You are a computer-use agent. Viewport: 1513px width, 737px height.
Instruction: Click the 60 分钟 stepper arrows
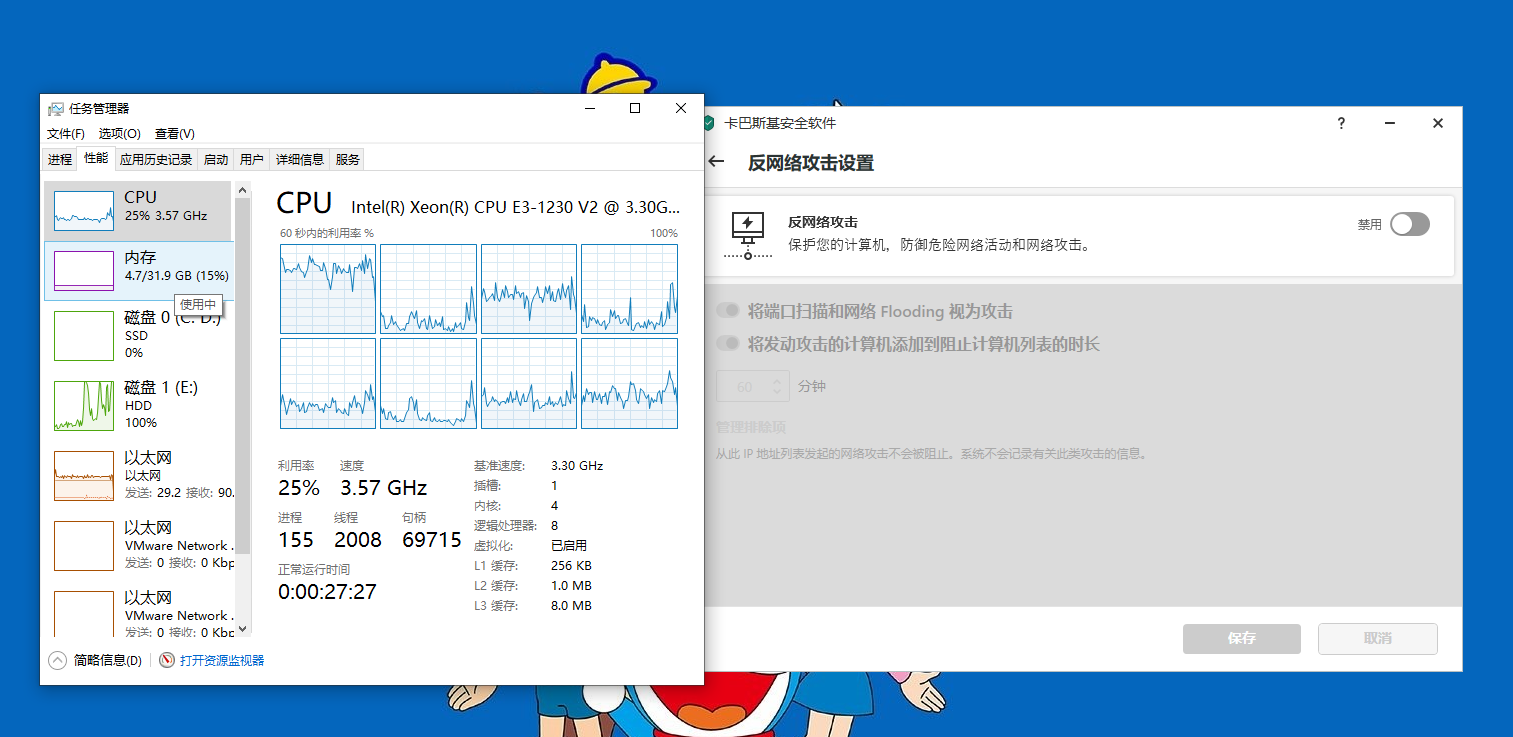779,386
